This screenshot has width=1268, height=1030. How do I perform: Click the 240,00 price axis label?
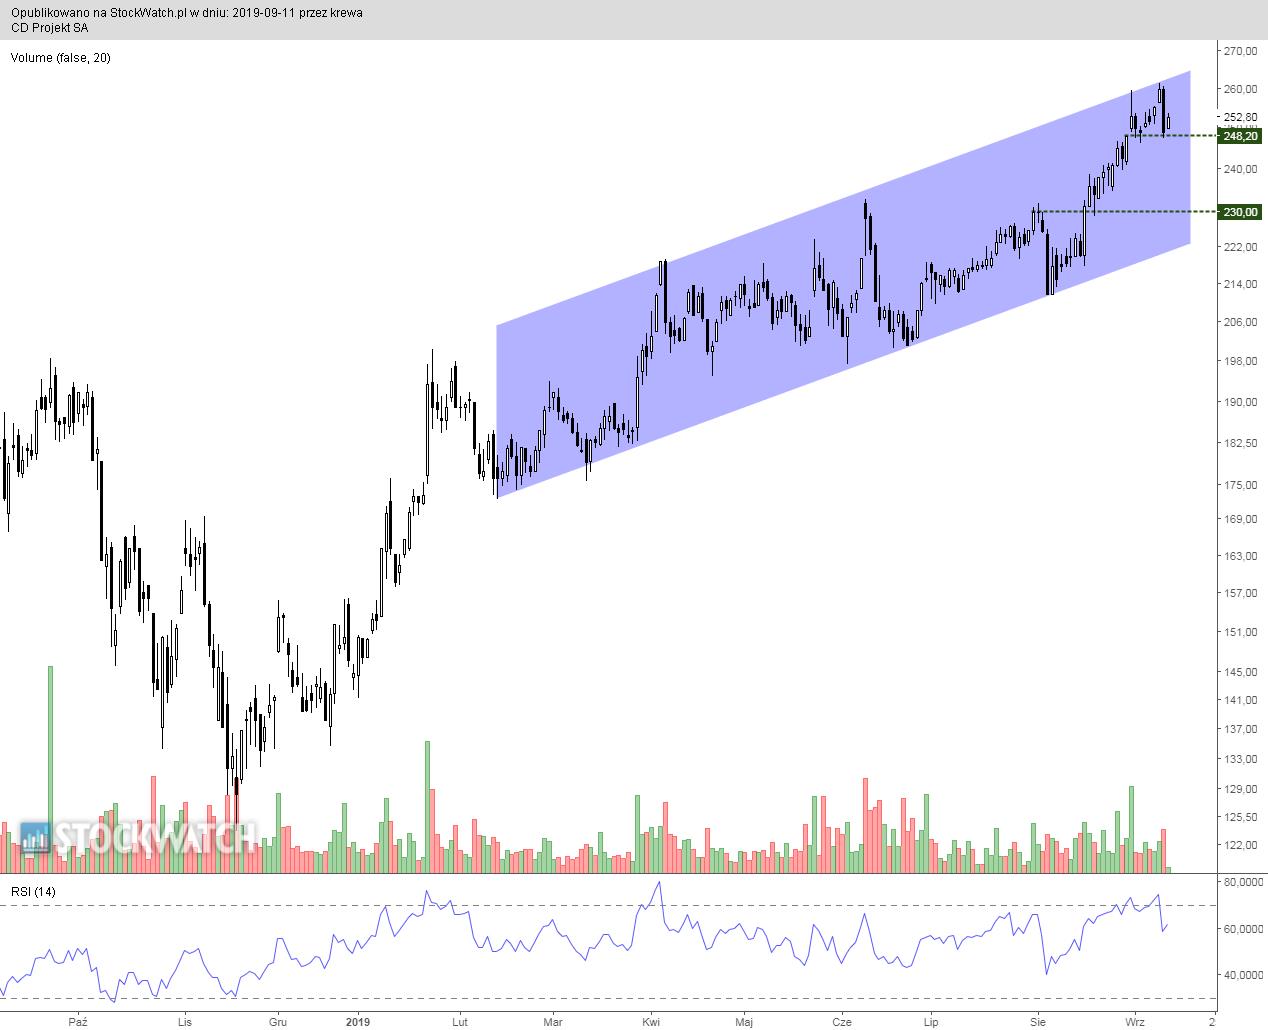click(1242, 169)
